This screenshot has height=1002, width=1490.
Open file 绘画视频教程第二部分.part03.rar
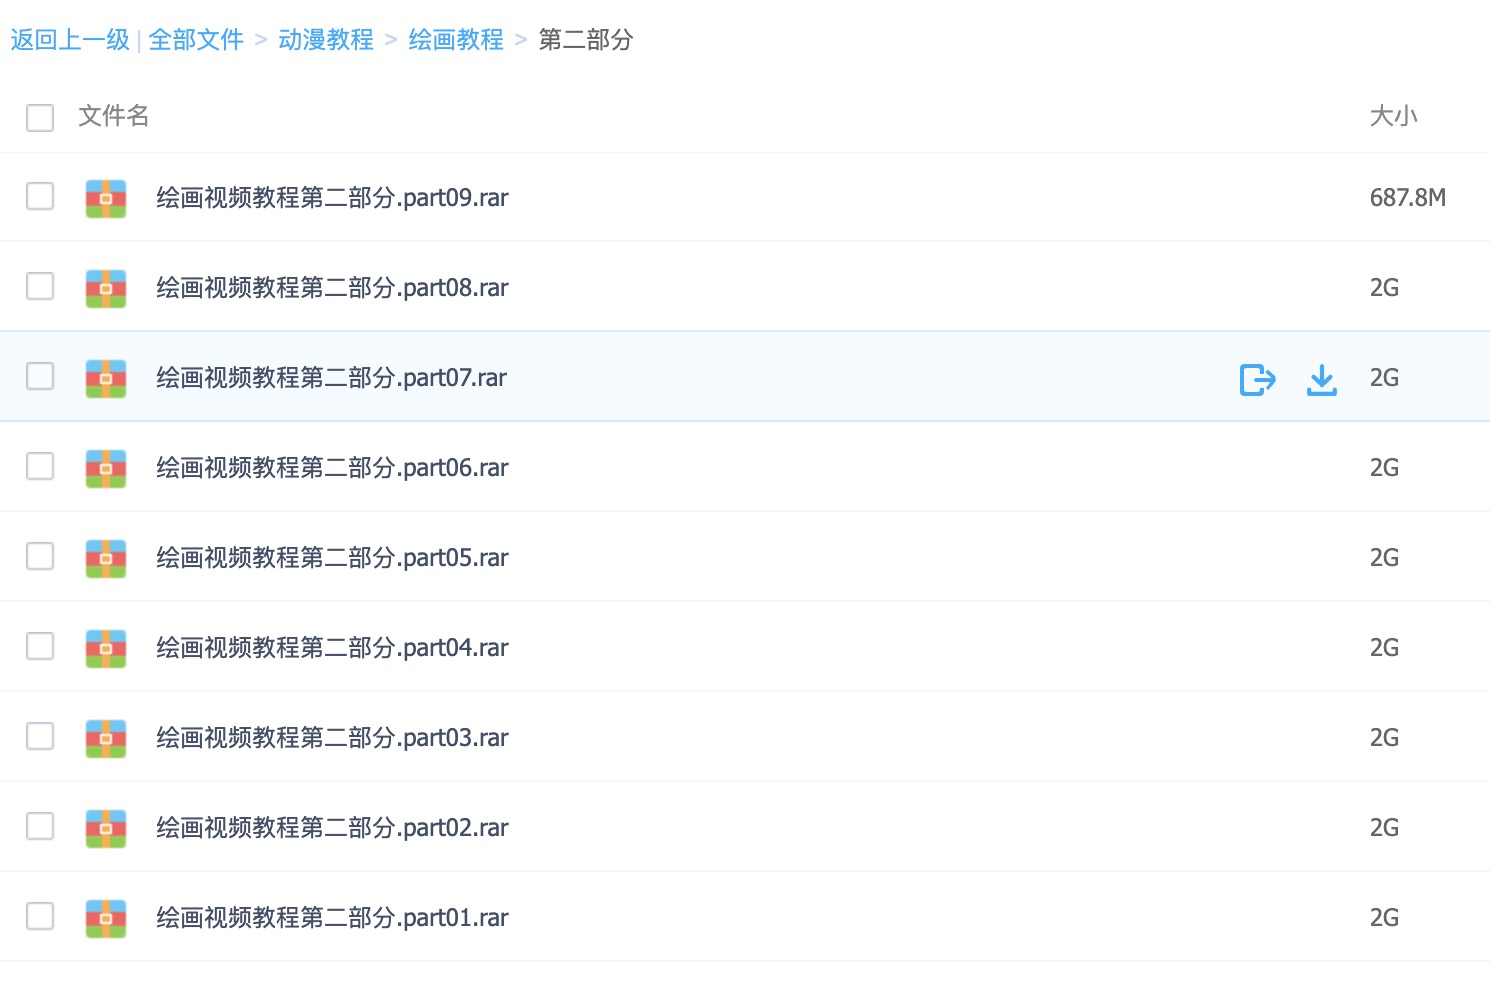[x=332, y=738]
